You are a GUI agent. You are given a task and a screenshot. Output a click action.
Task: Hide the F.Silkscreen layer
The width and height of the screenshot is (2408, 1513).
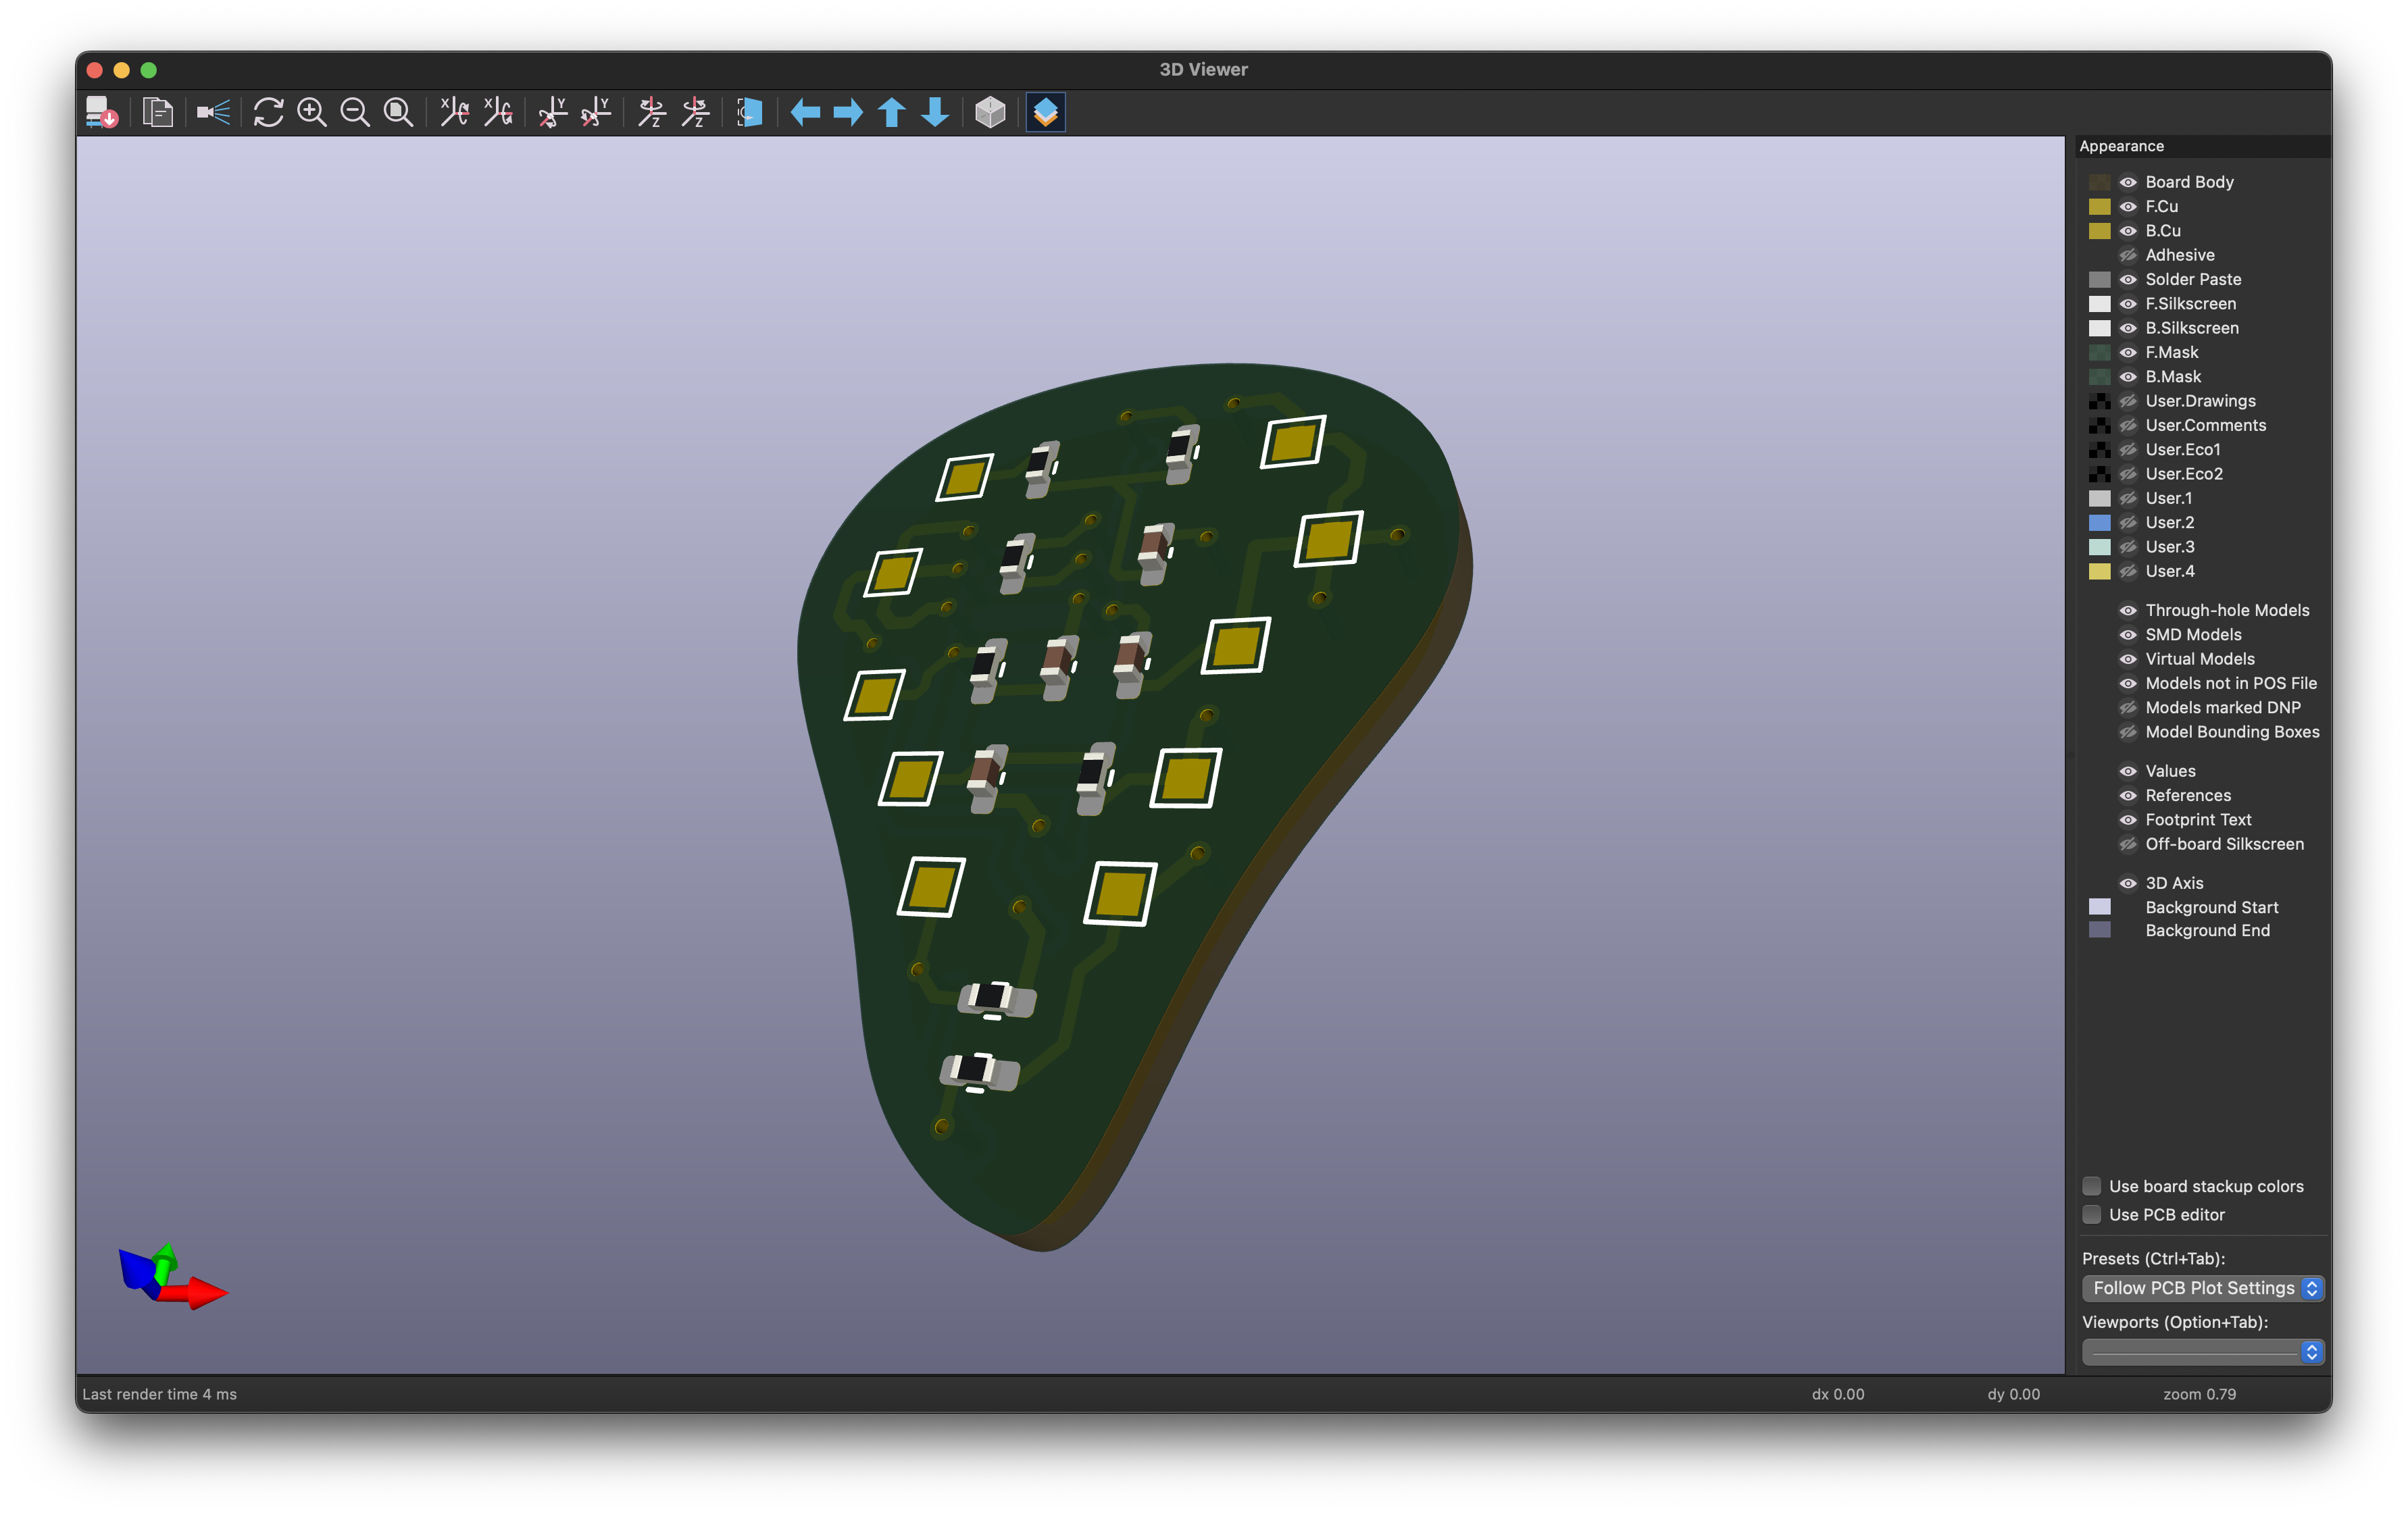(x=2128, y=303)
